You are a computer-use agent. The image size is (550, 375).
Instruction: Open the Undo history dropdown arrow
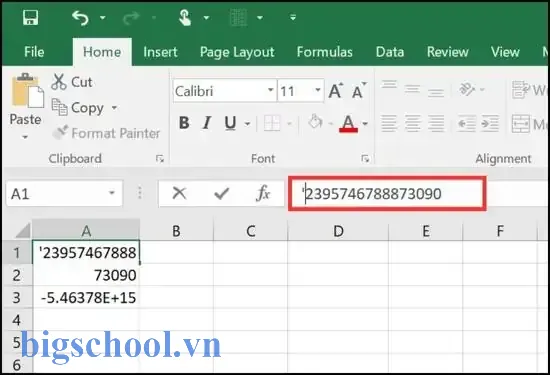click(102, 17)
